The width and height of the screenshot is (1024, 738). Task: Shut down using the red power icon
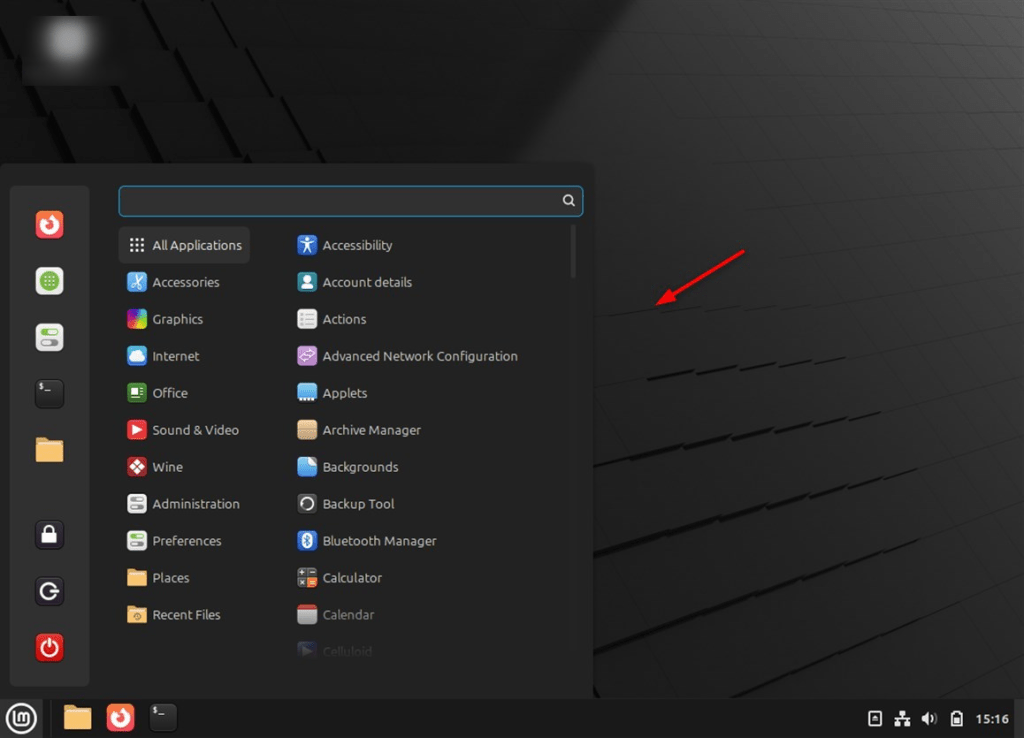pos(49,647)
